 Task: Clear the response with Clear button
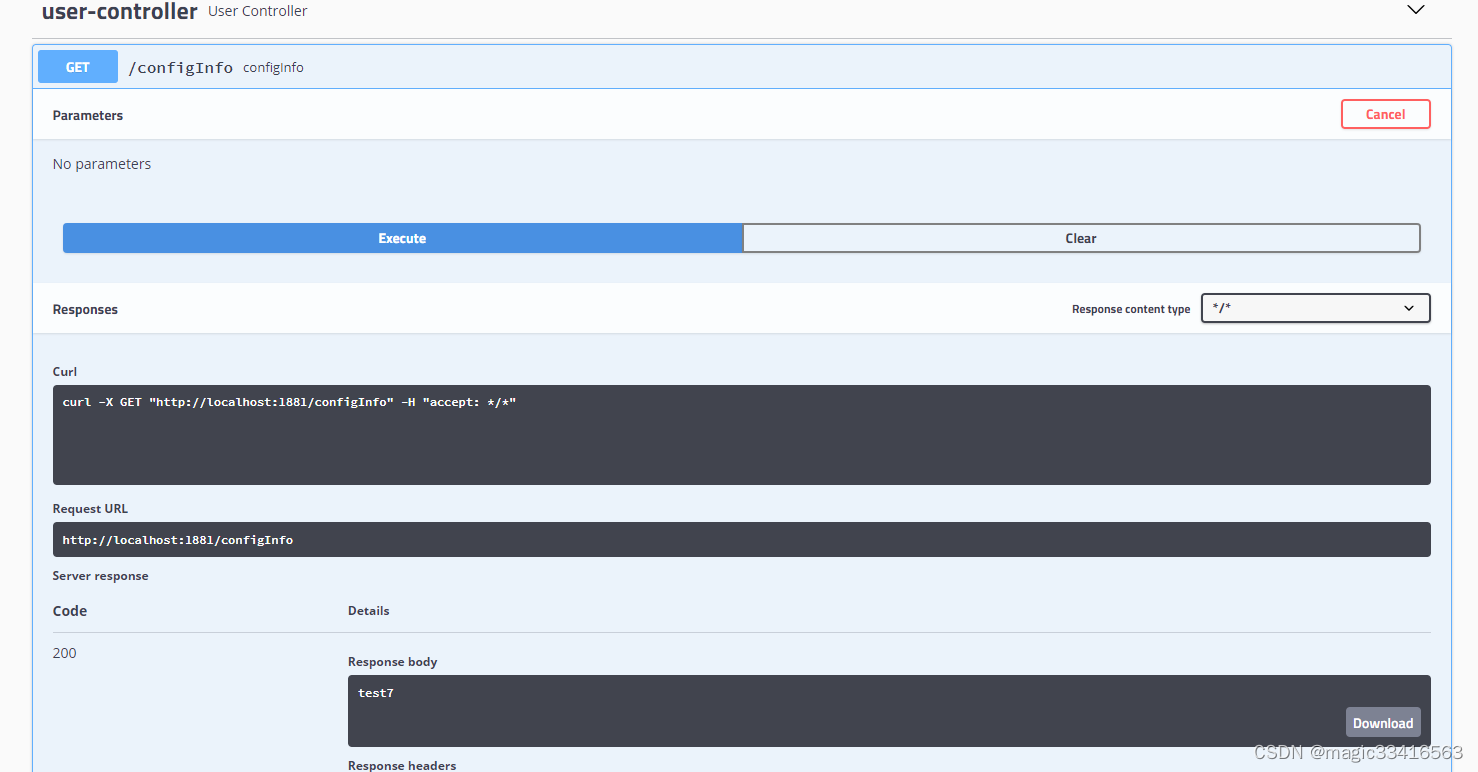1081,238
